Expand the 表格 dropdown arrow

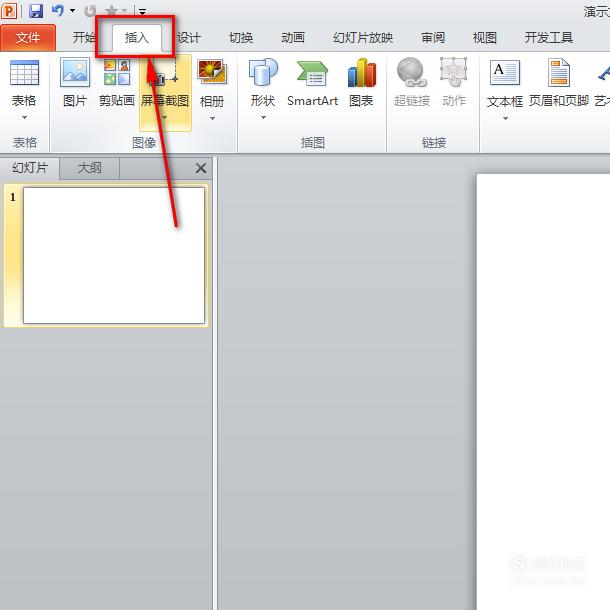tap(24, 117)
